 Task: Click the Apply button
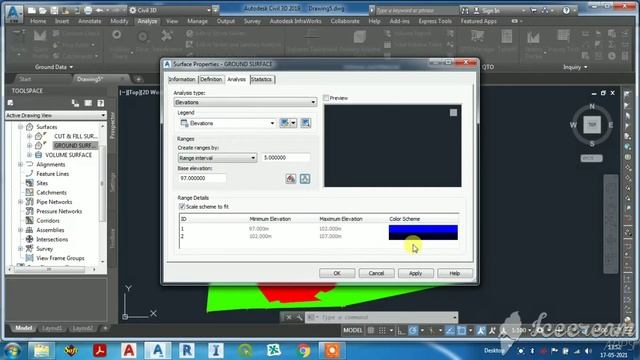[416, 273]
